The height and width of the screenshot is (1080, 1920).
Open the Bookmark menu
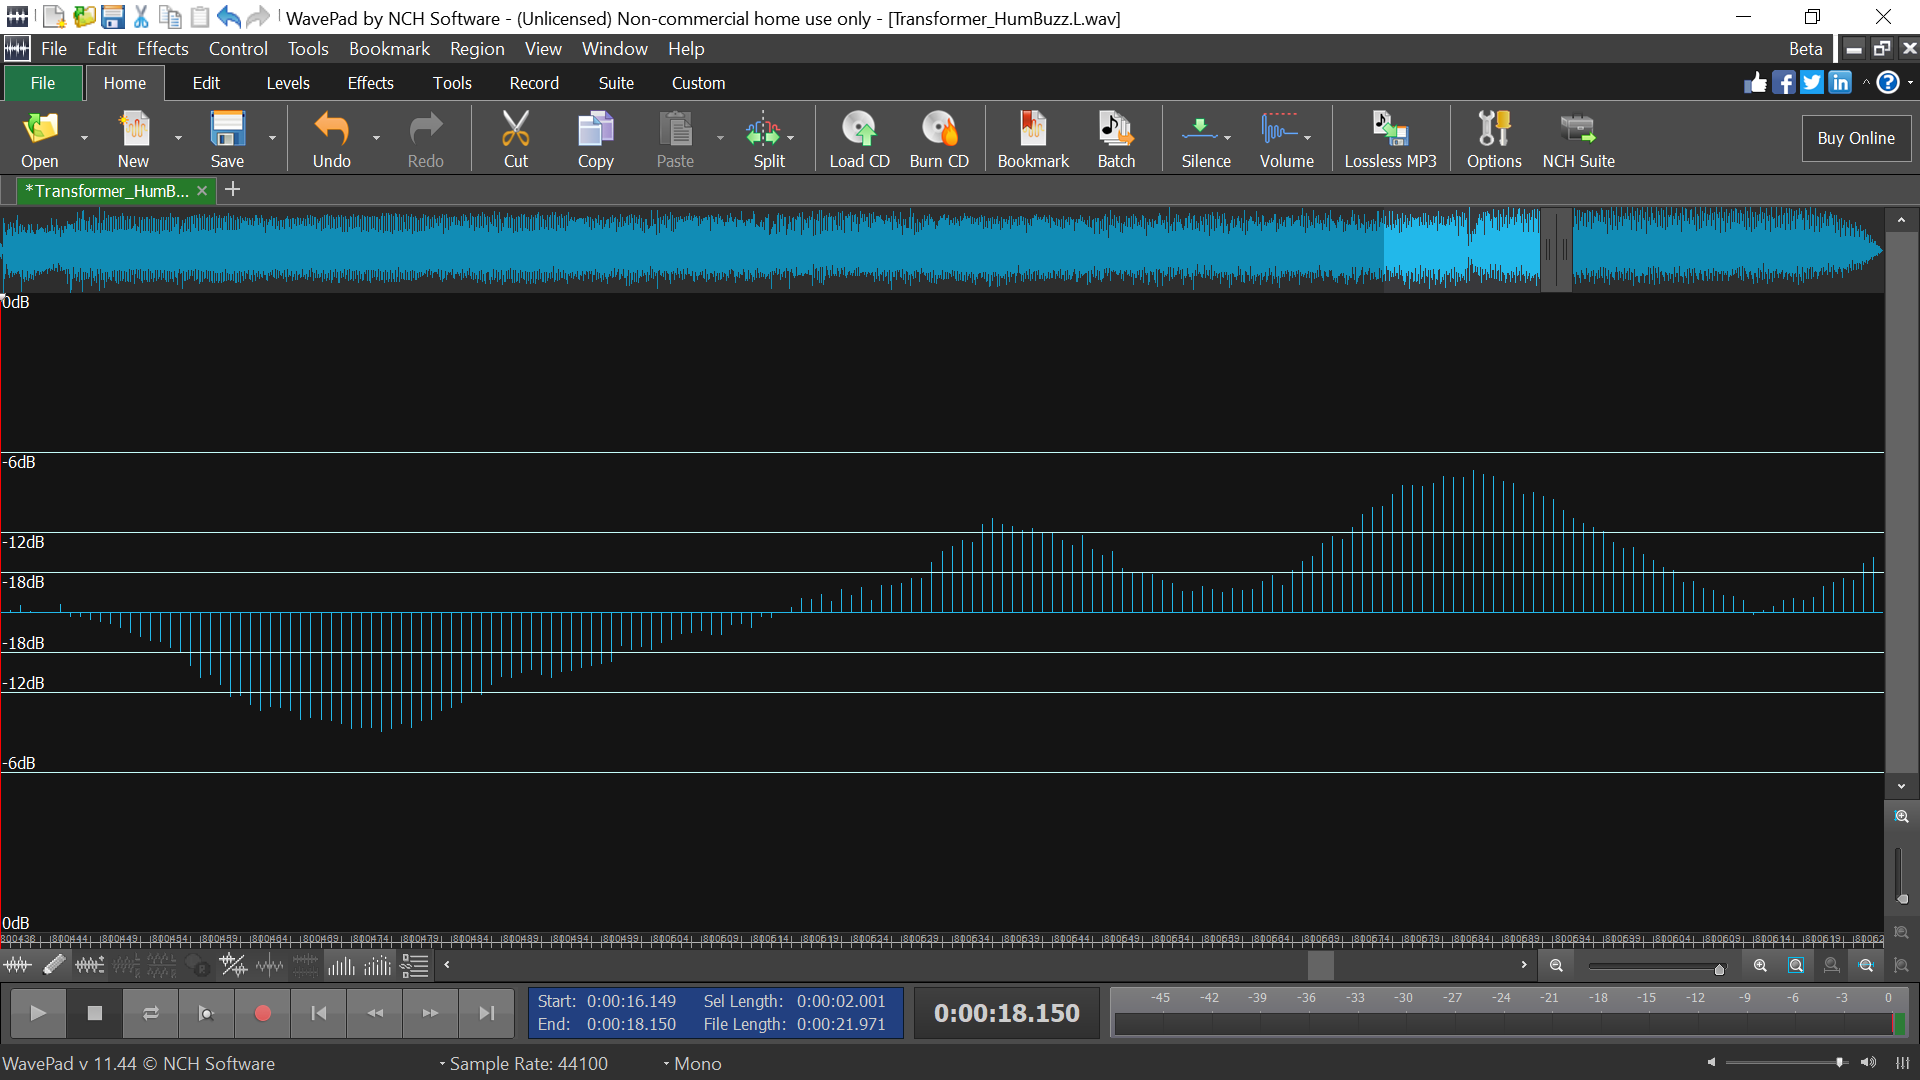point(389,48)
